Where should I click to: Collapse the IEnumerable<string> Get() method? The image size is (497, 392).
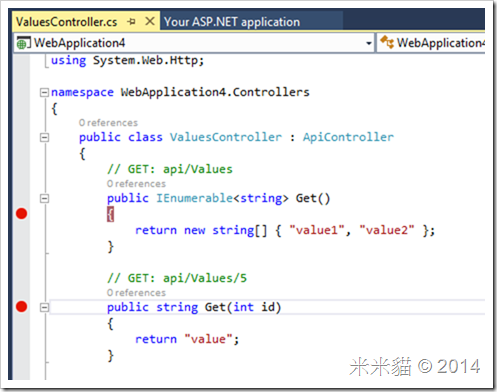pos(44,199)
